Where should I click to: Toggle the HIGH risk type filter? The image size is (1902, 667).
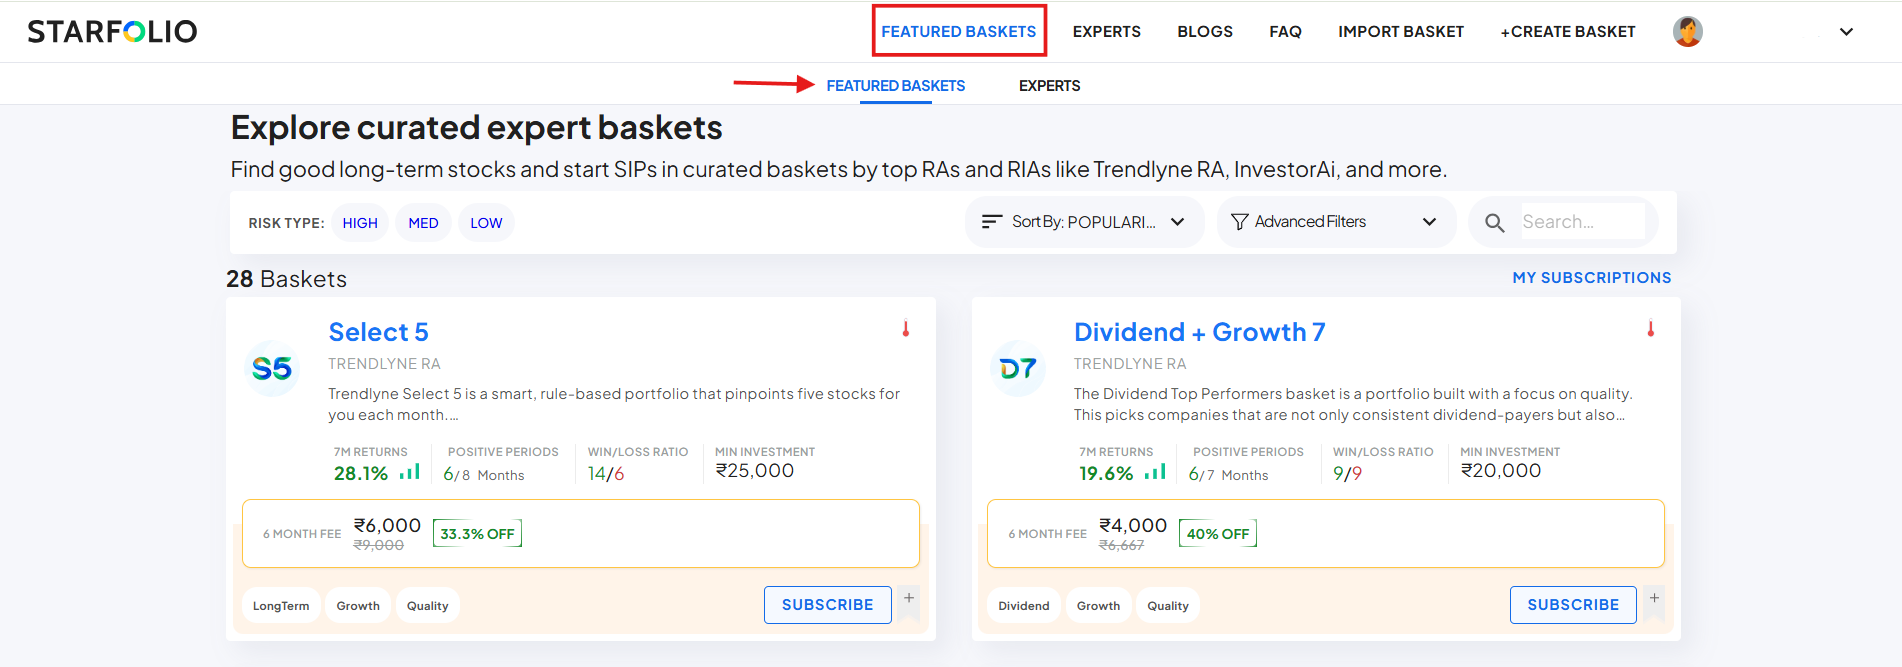click(x=360, y=223)
